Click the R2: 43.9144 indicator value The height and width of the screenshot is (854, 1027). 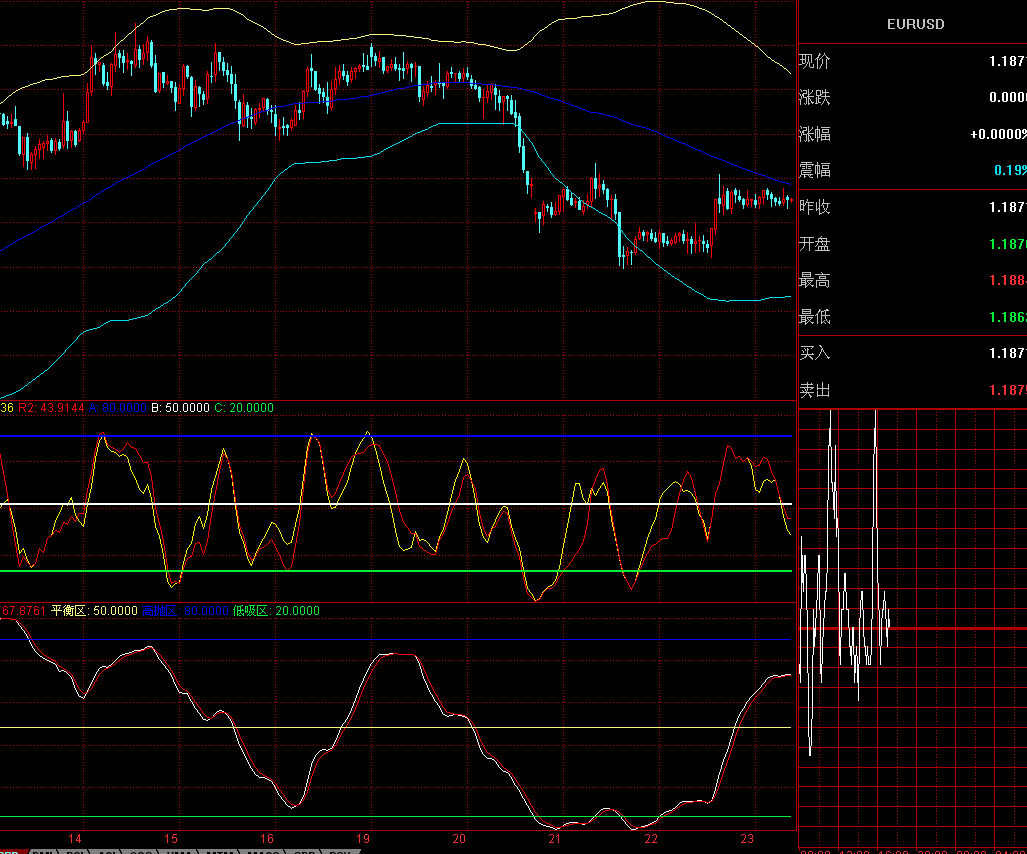click(x=52, y=408)
